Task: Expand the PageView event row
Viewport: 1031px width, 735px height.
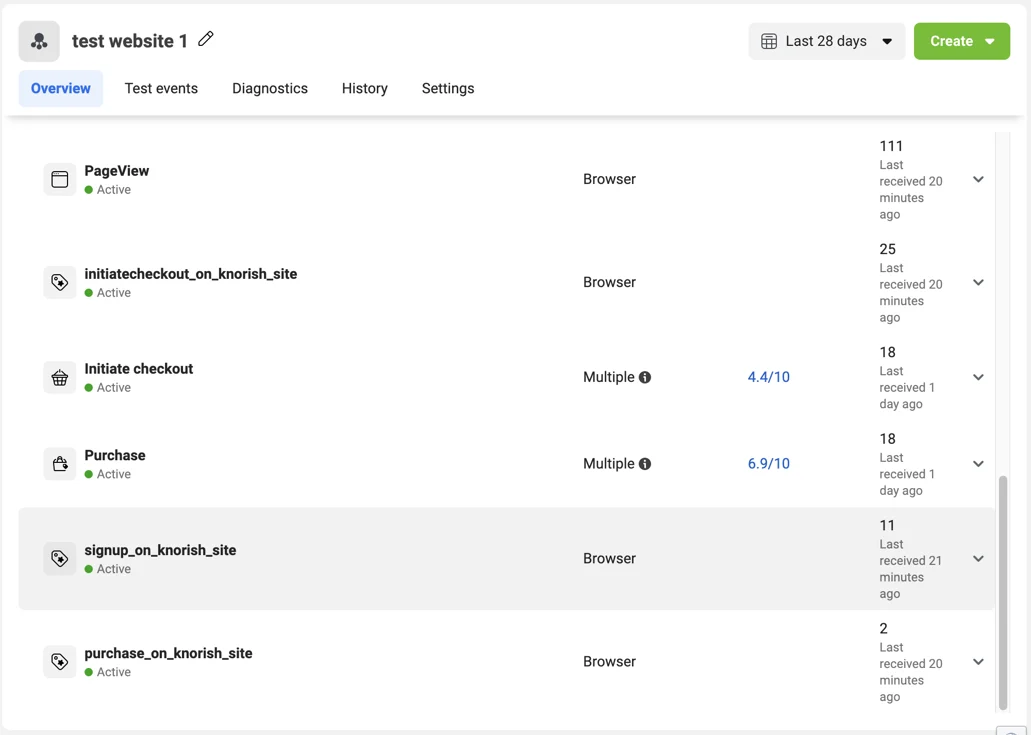Action: tap(978, 180)
